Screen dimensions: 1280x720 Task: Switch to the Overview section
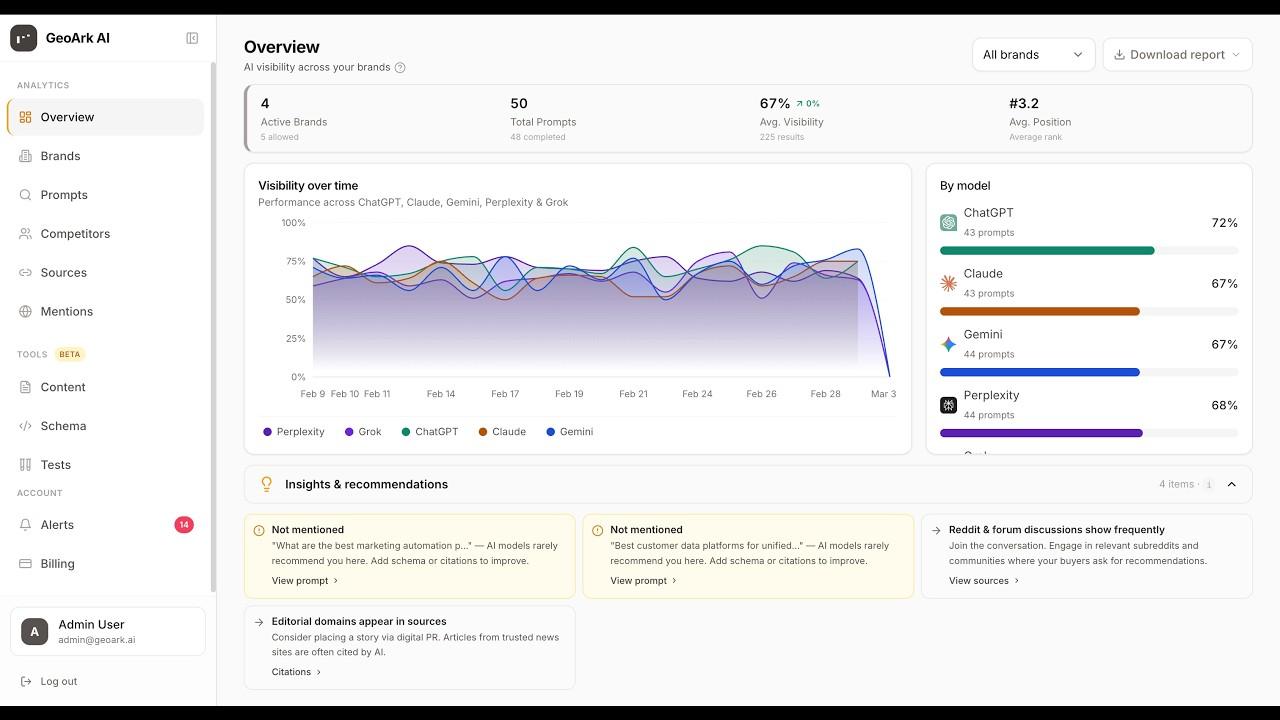[x=67, y=117]
